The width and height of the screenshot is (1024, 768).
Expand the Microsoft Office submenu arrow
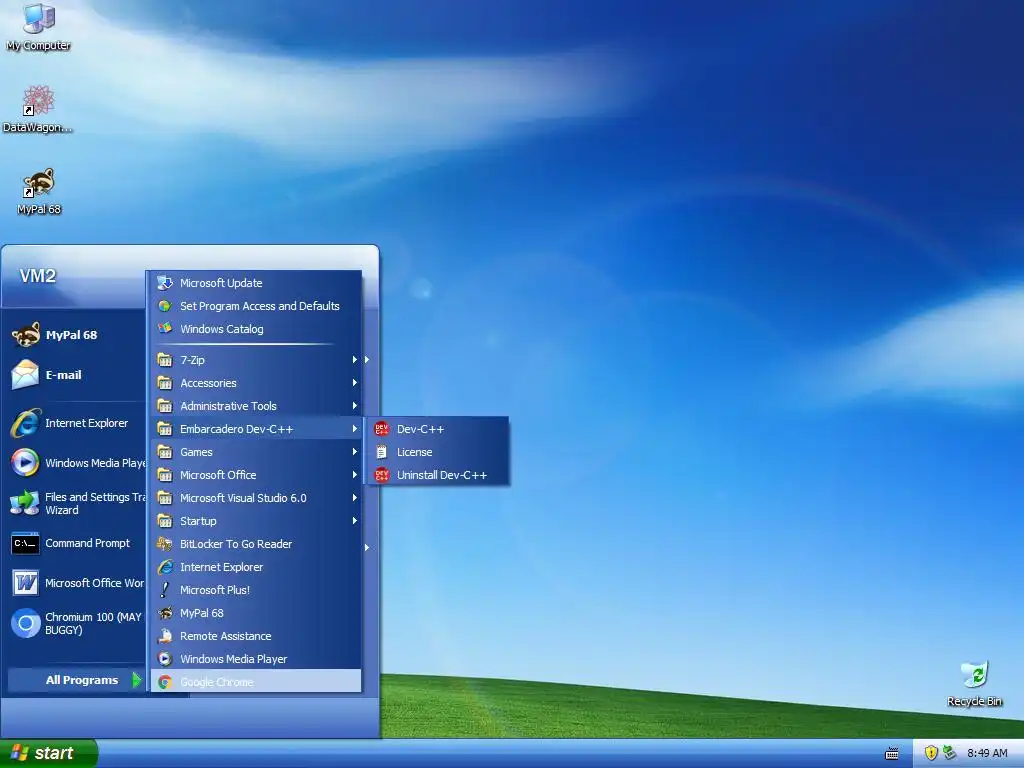pyautogui.click(x=355, y=475)
